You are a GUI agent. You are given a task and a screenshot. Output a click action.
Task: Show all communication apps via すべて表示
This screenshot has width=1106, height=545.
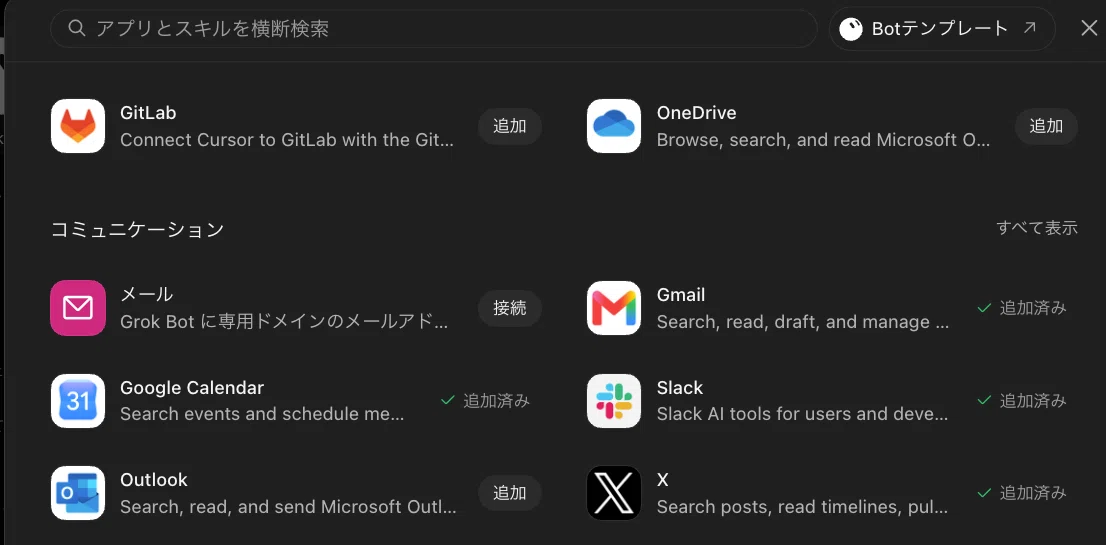tap(1037, 228)
